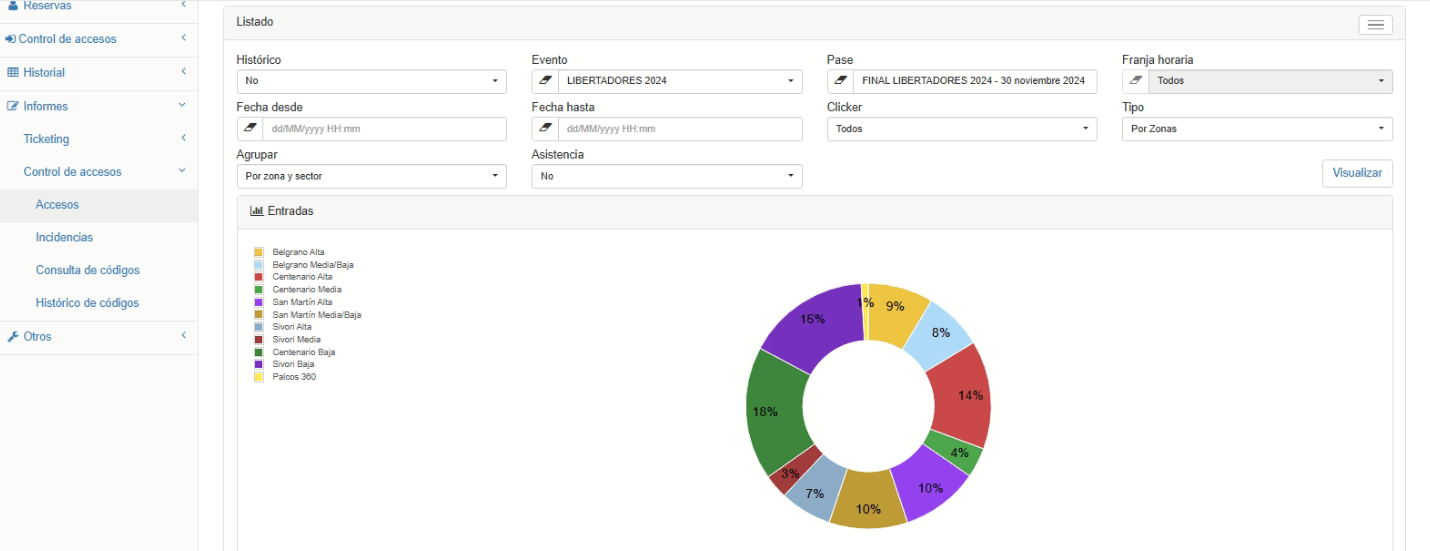Expand the Ticketing submenu
Viewport: 1430px width, 551px height.
[98, 139]
